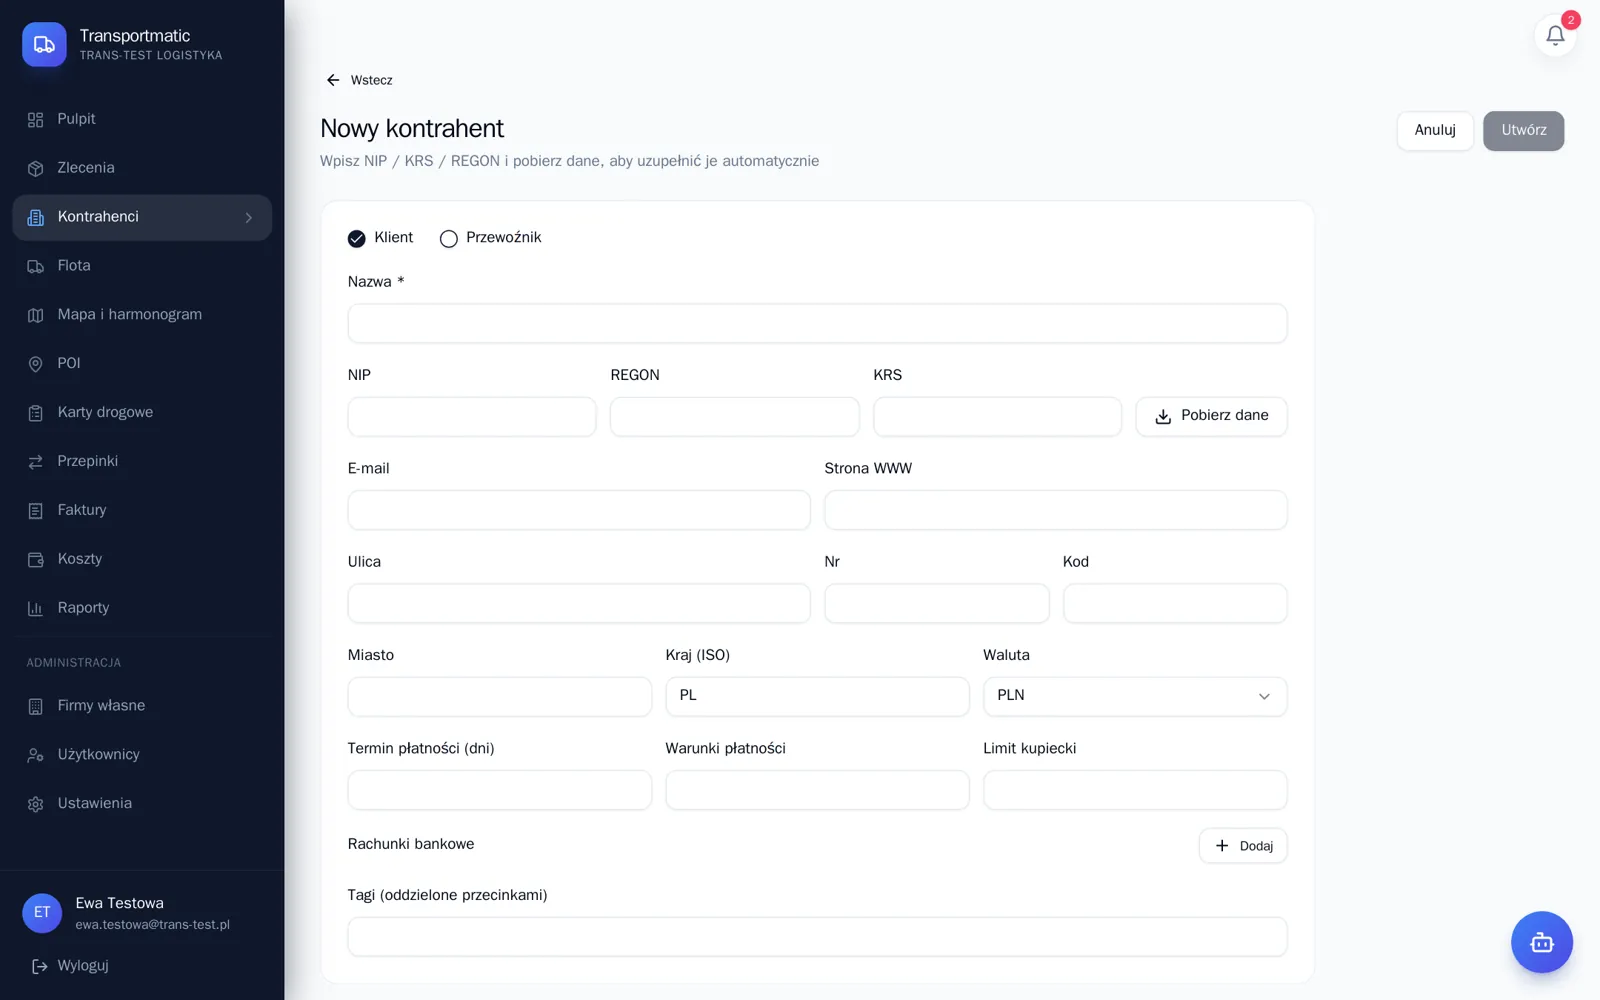Viewport: 1600px width, 1000px height.
Task: Open the Waluta PLN dropdown
Action: pyautogui.click(x=1135, y=696)
